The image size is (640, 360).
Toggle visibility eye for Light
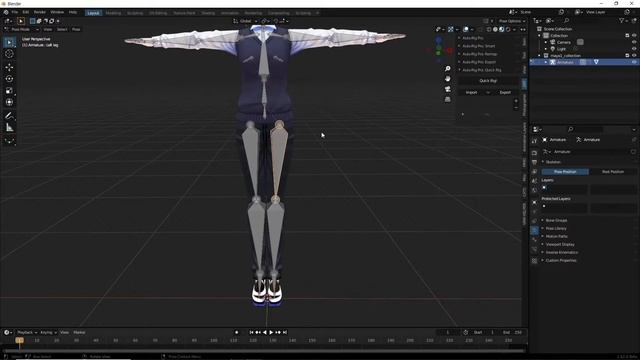click(634, 49)
